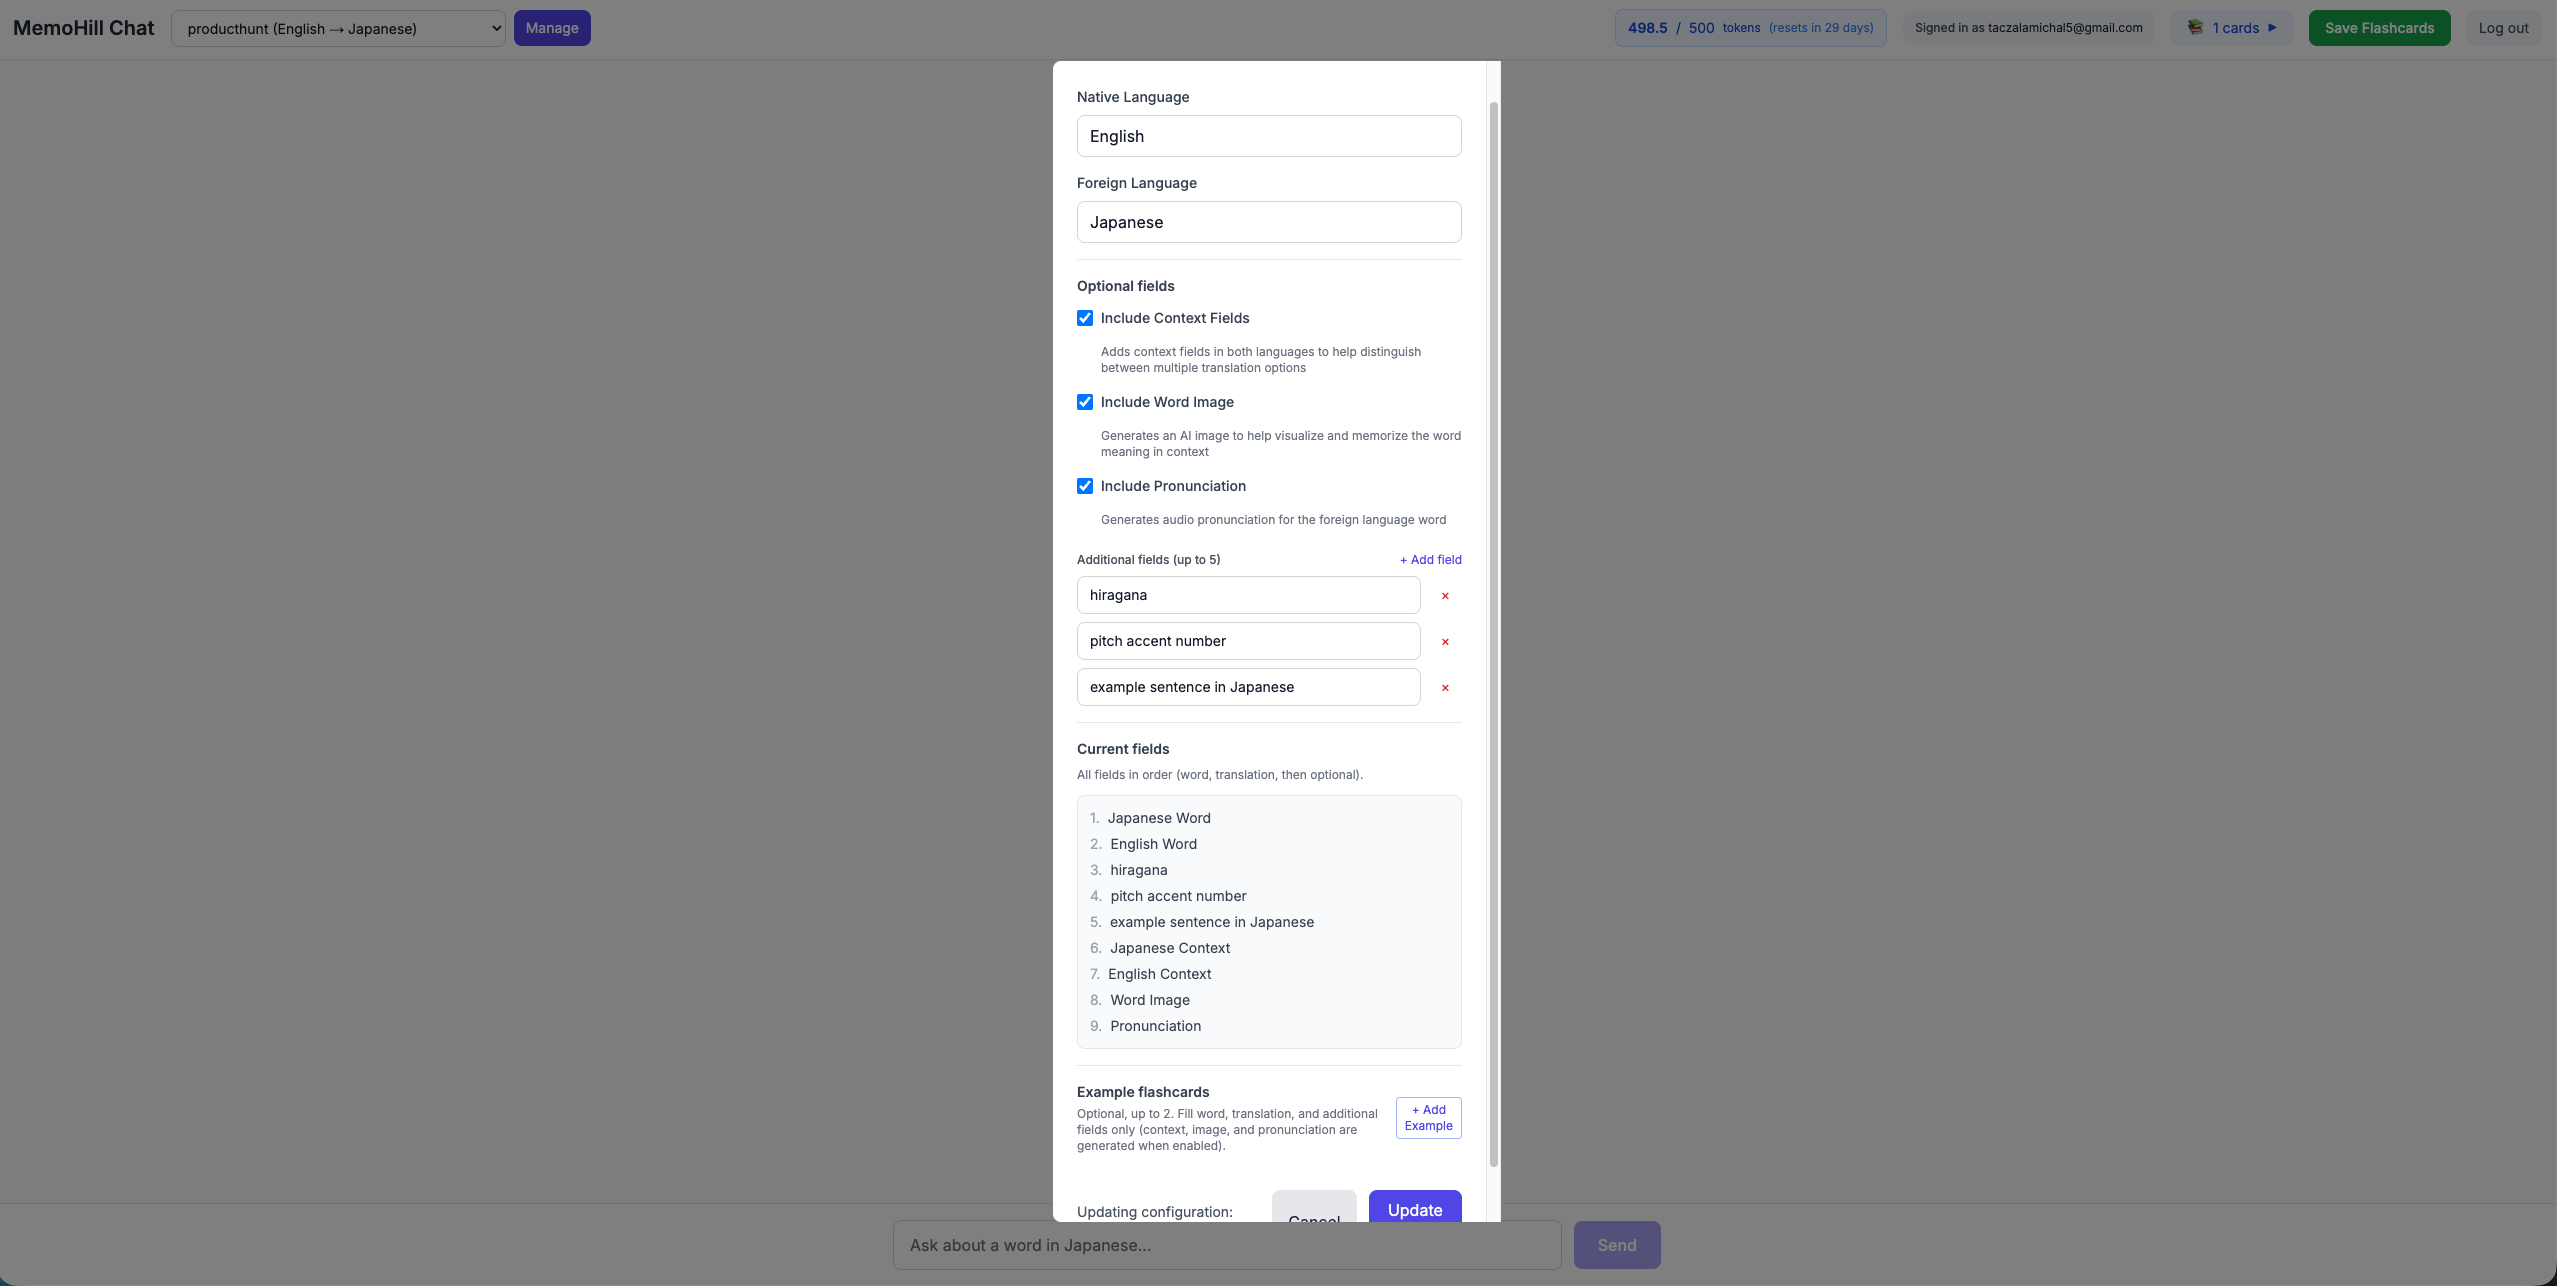The height and width of the screenshot is (1286, 2557).
Task: Click the + Add field link
Action: click(1430, 560)
